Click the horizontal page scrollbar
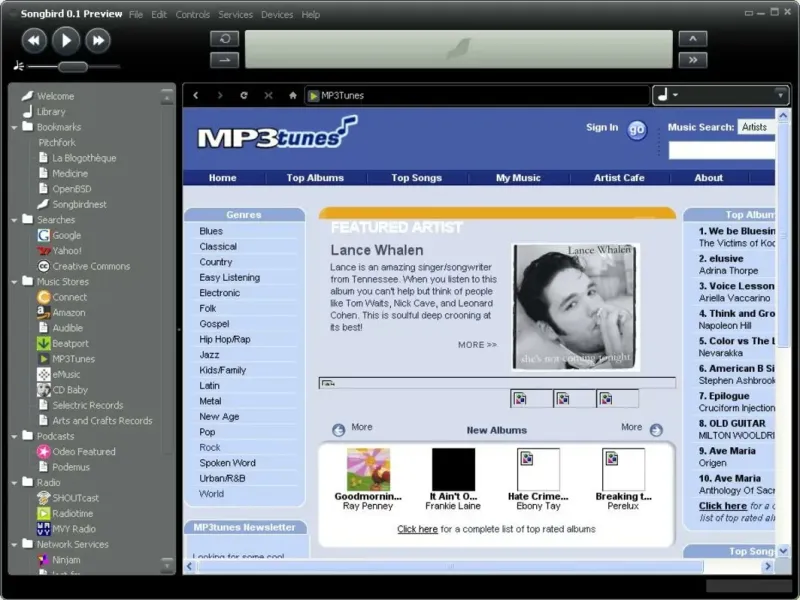 pyautogui.click(x=450, y=566)
